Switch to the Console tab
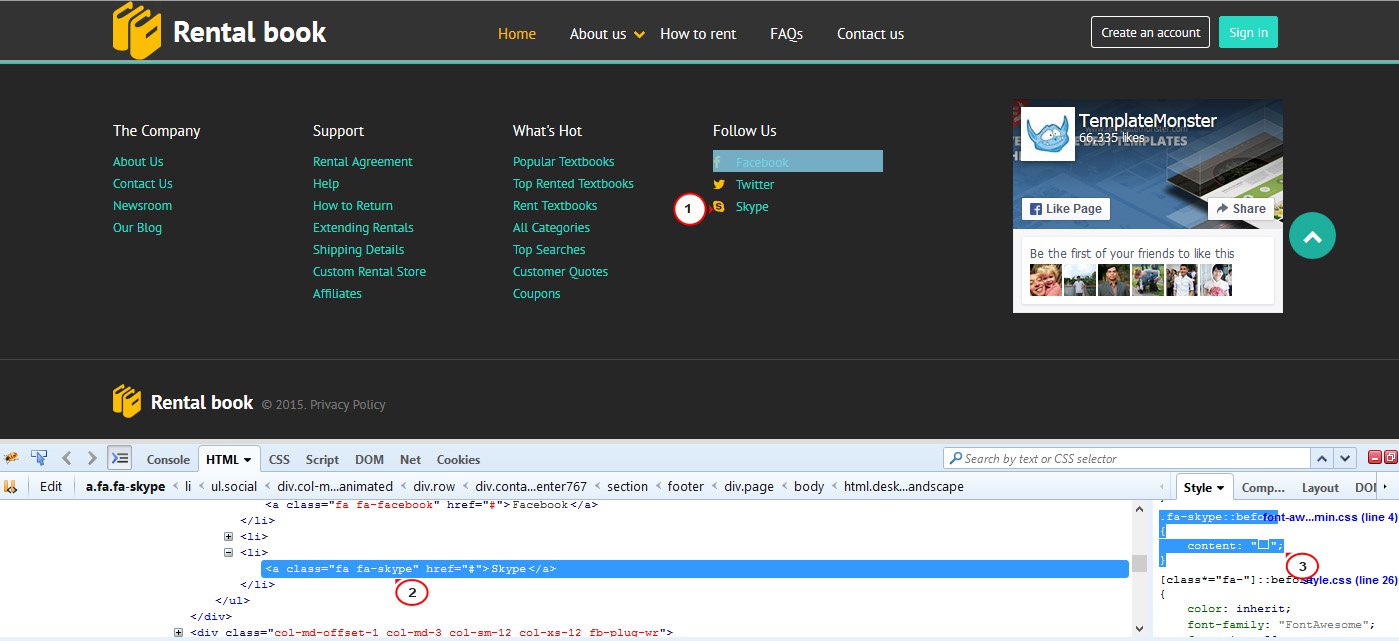The height and width of the screenshot is (641, 1399). pos(167,459)
